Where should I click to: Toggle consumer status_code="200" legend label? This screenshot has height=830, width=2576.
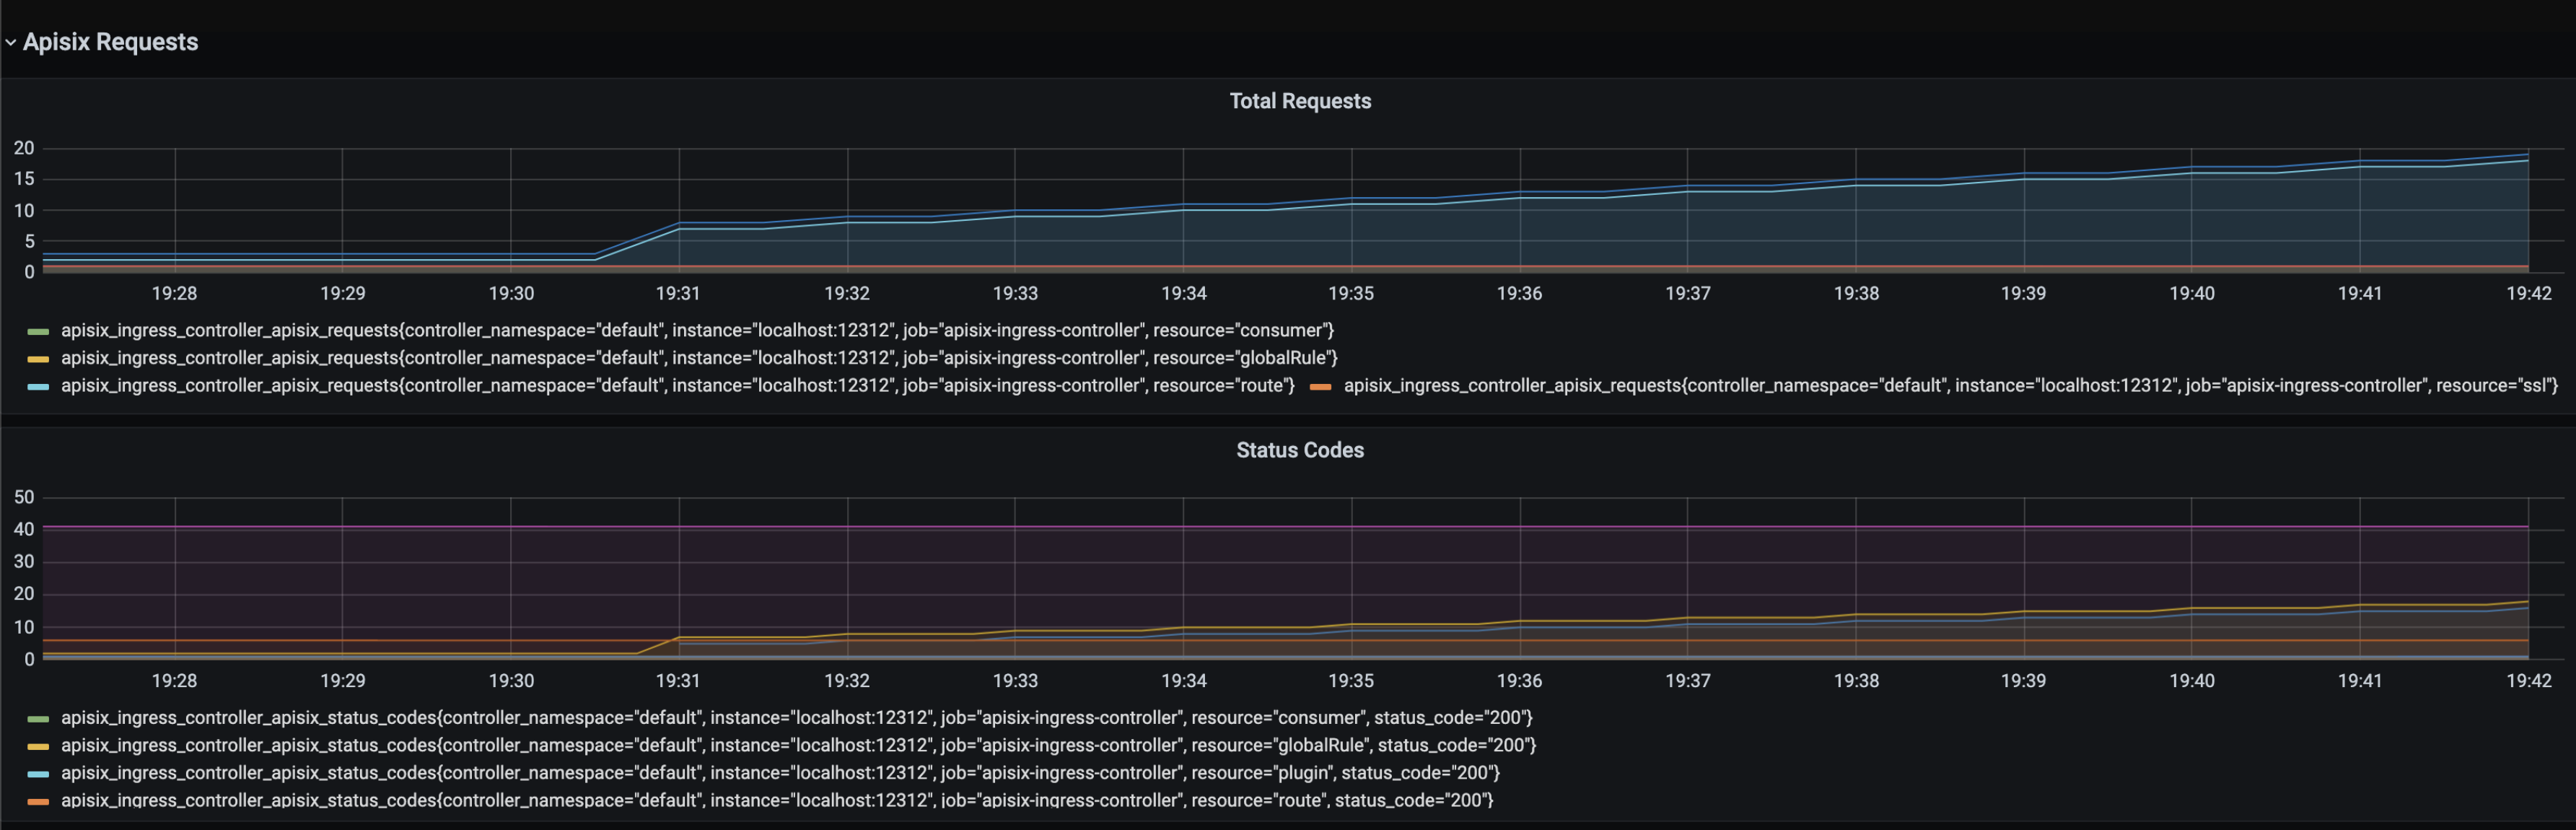click(796, 718)
